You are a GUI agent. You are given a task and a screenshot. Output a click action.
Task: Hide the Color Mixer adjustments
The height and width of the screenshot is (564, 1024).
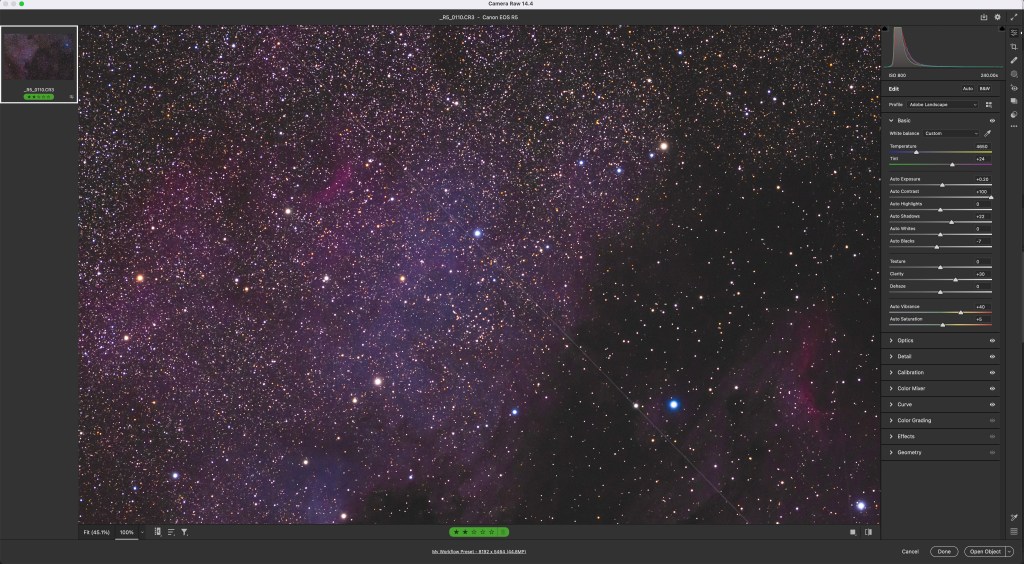click(992, 388)
